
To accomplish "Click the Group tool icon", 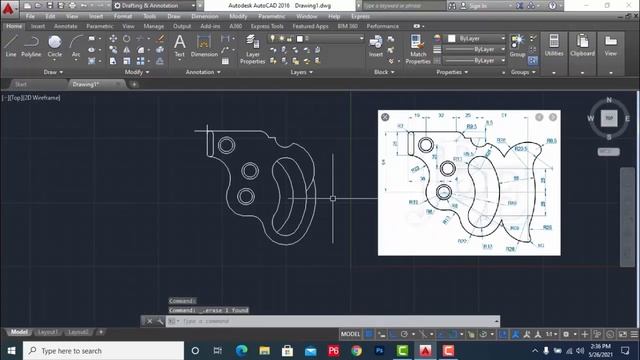I will (517, 46).
